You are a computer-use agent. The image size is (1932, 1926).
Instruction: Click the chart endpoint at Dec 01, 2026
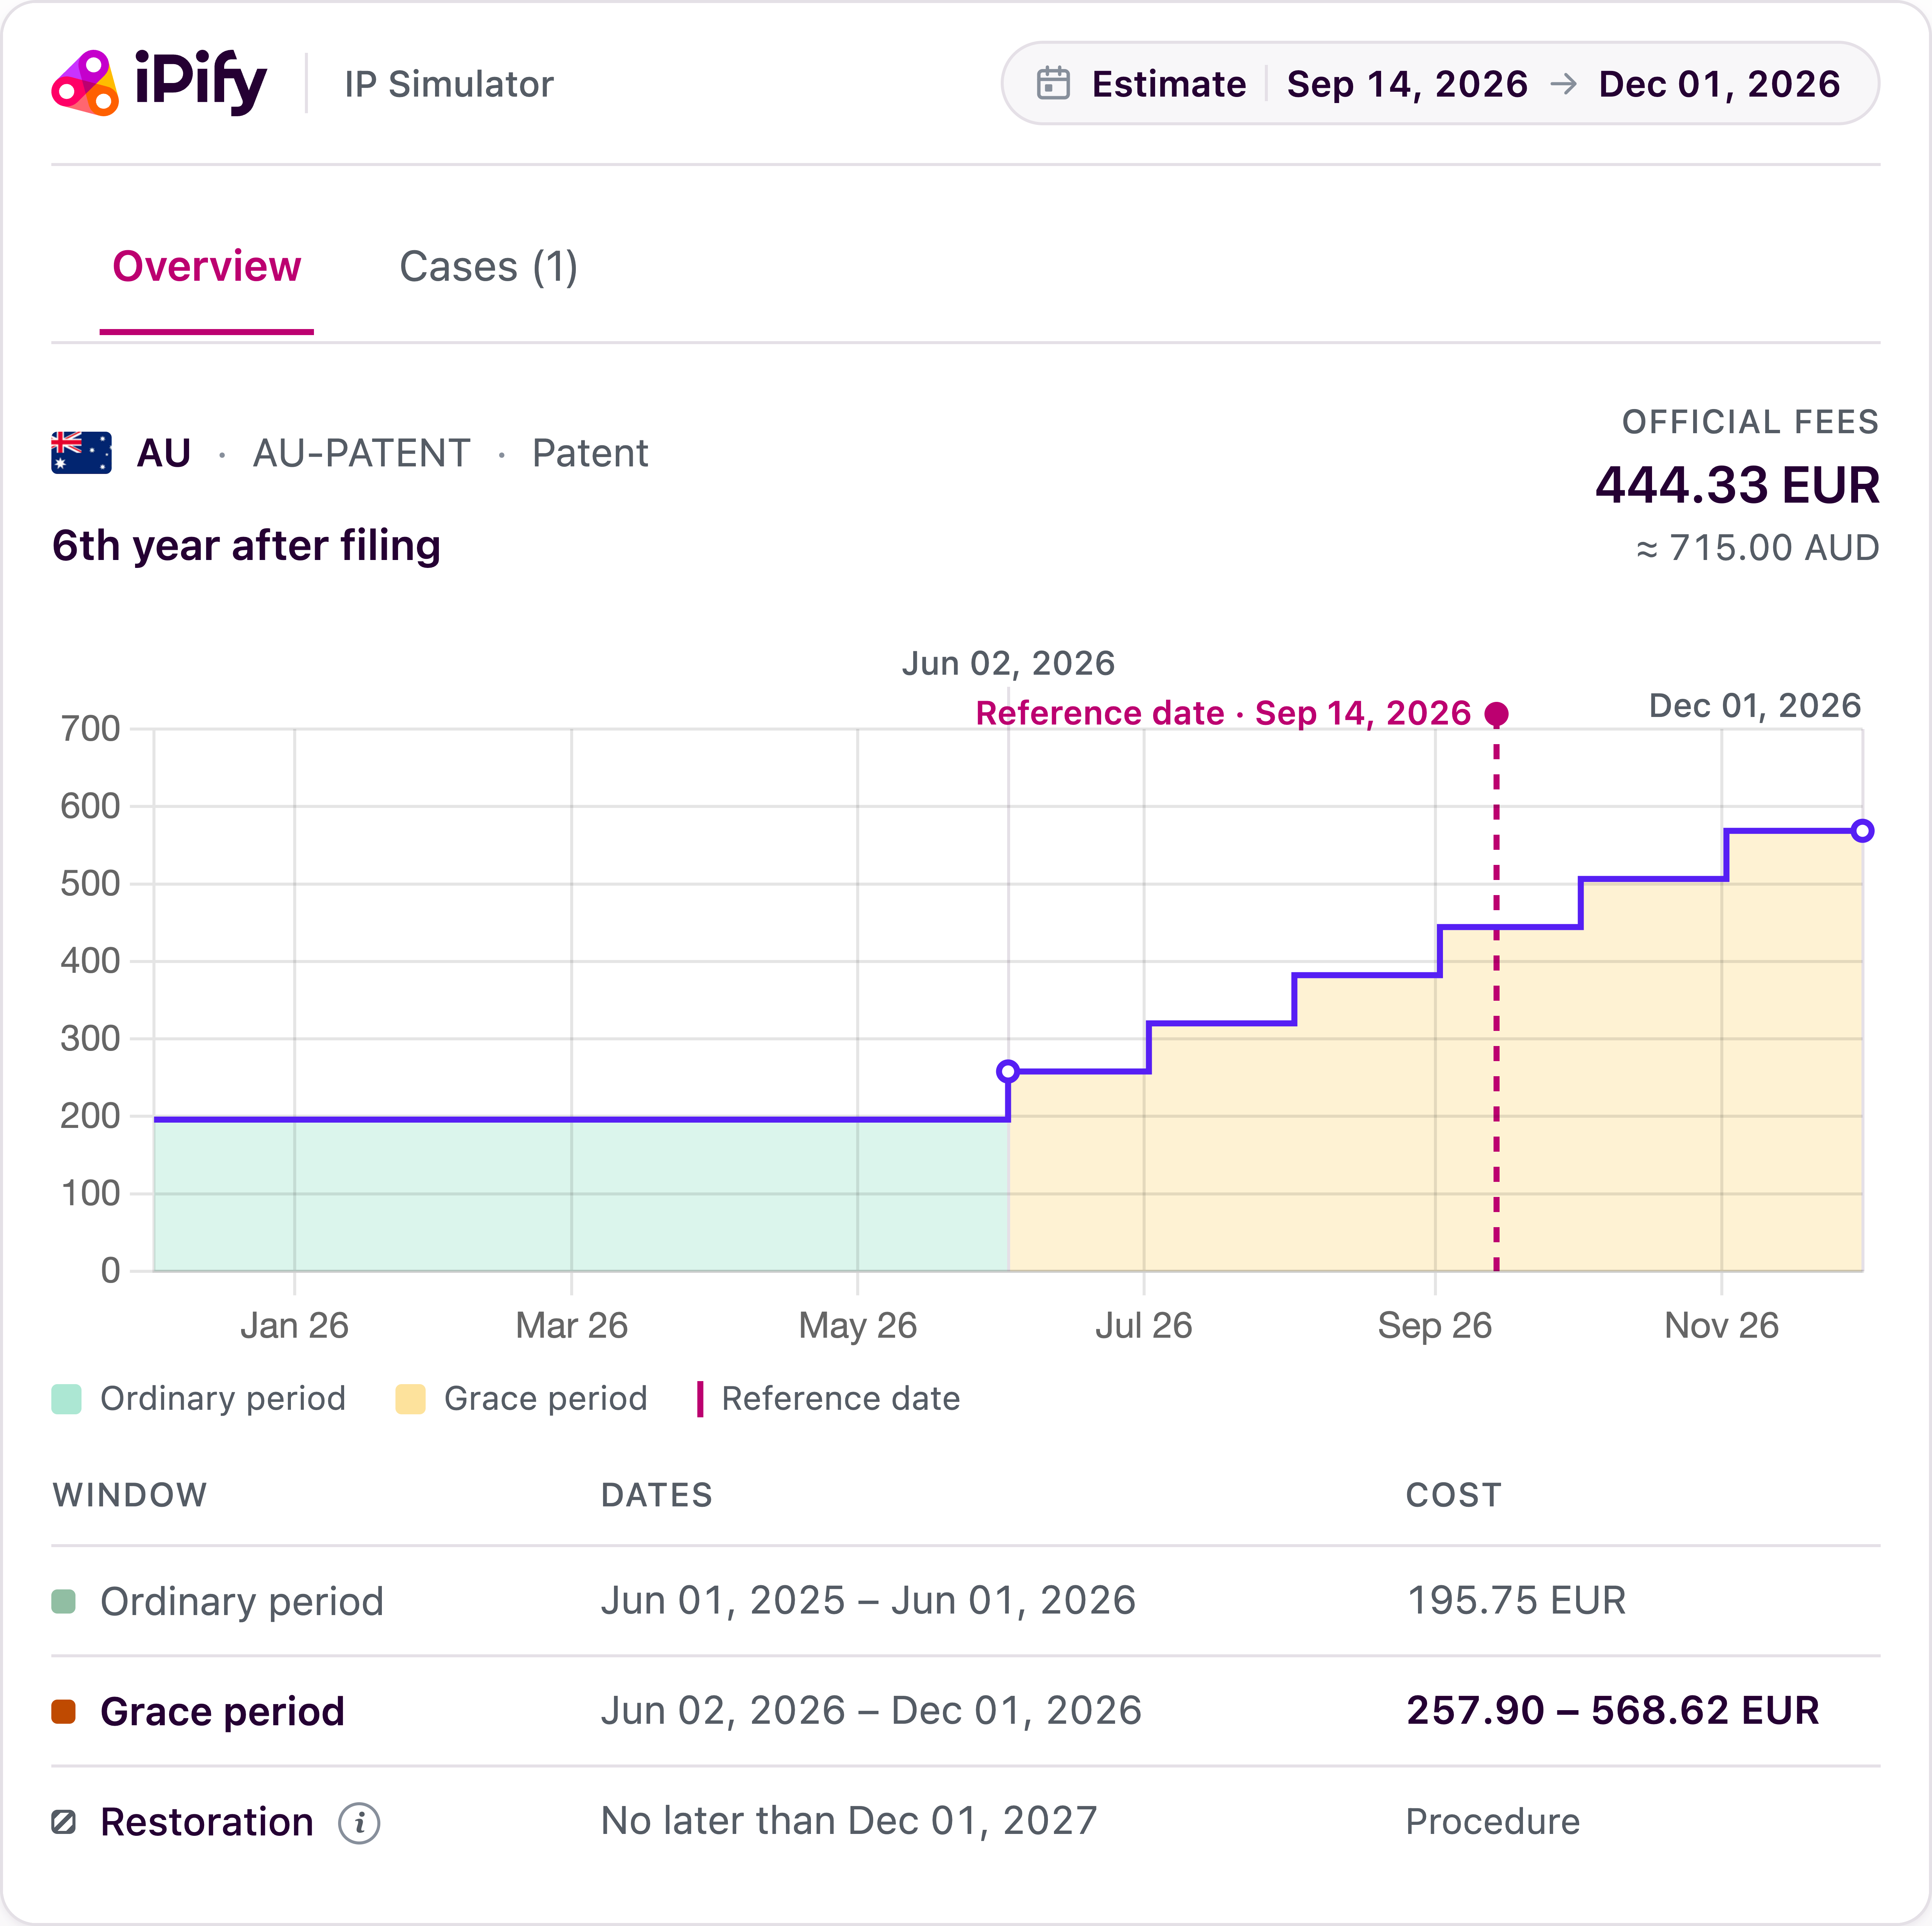click(1862, 831)
